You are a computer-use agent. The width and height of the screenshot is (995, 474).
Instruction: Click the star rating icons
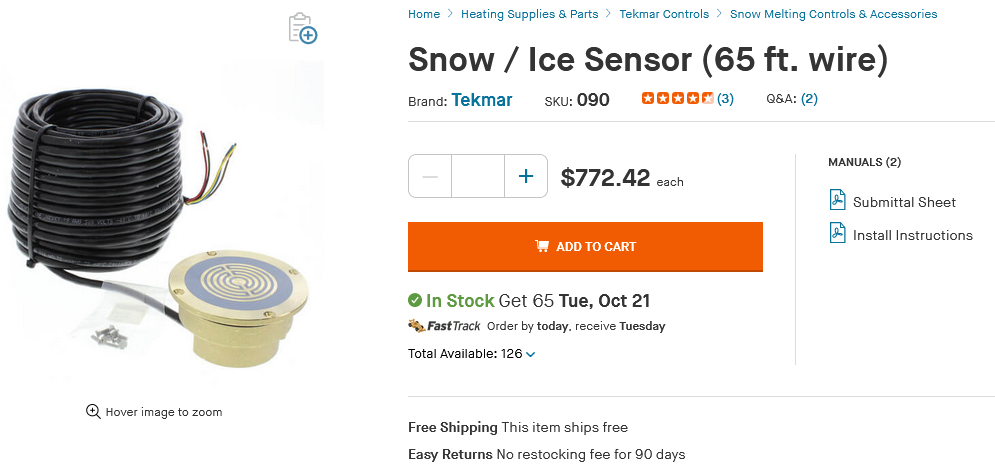[677, 98]
